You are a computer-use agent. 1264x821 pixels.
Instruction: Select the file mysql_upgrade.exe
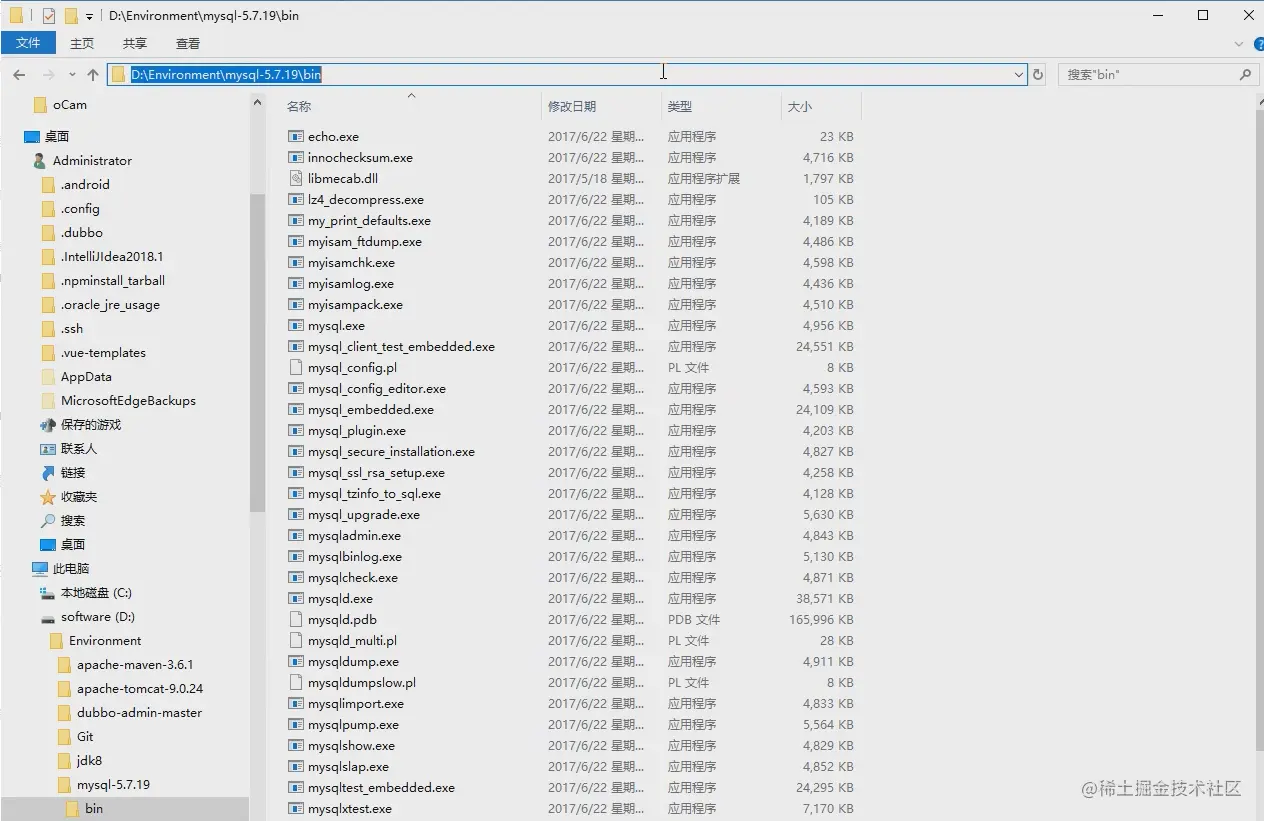(x=364, y=515)
